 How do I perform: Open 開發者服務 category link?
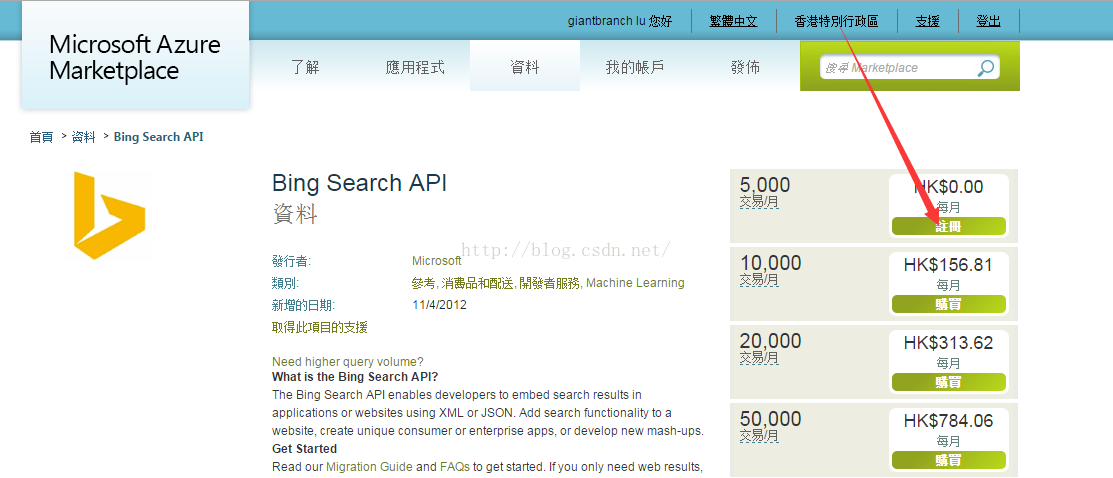pos(549,283)
